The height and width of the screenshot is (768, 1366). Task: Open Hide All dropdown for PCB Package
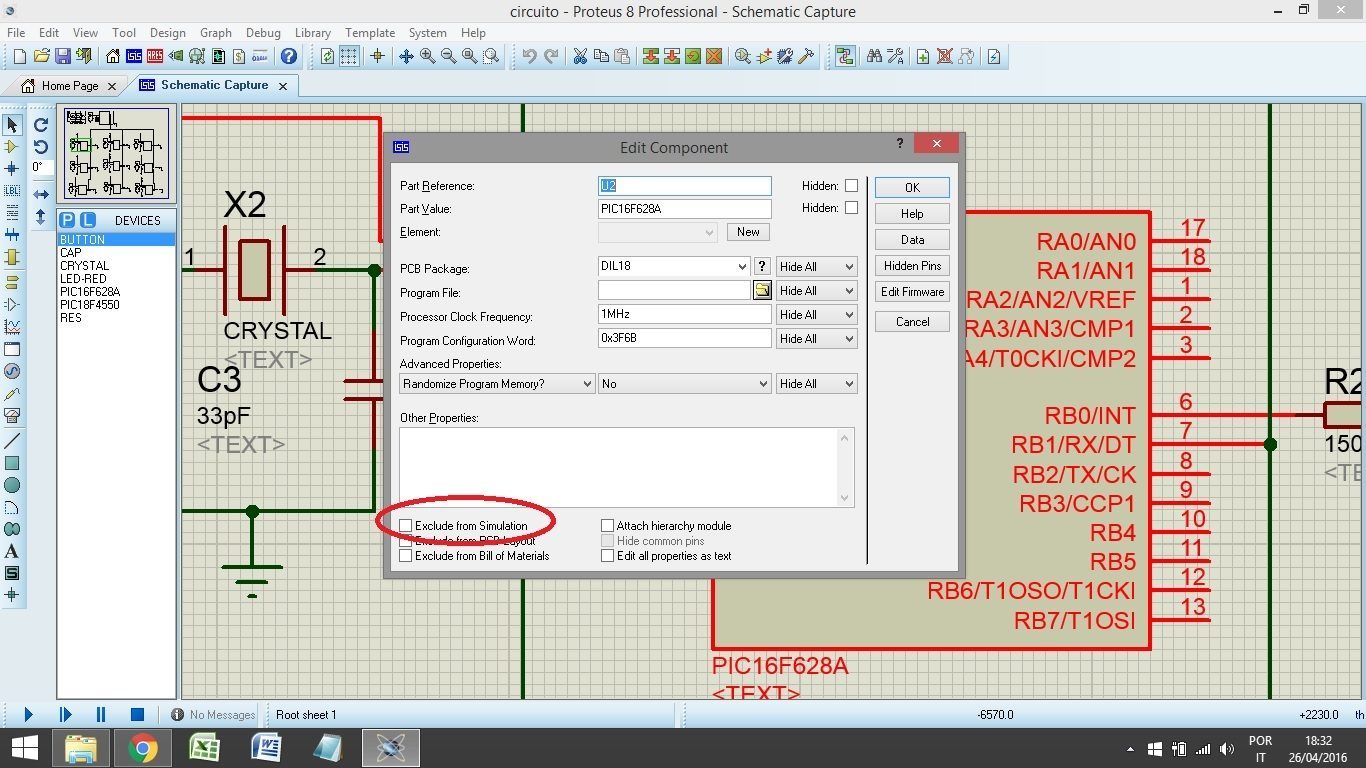point(817,266)
